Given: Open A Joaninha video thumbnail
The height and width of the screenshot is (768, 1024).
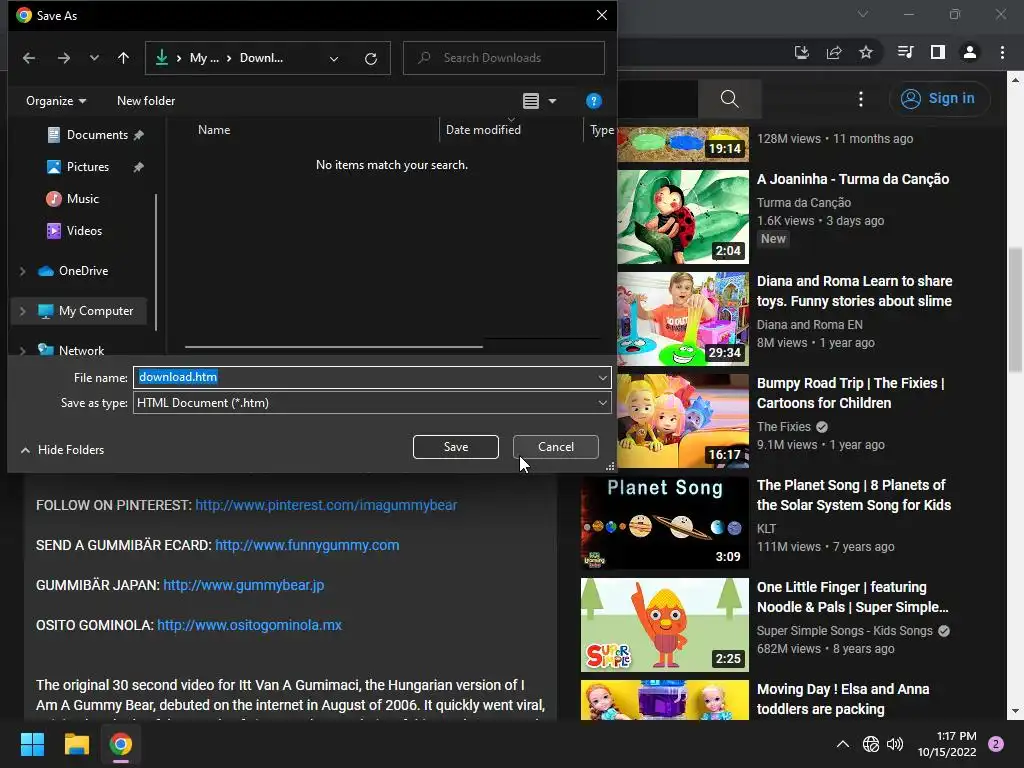Looking at the screenshot, I should (683, 217).
